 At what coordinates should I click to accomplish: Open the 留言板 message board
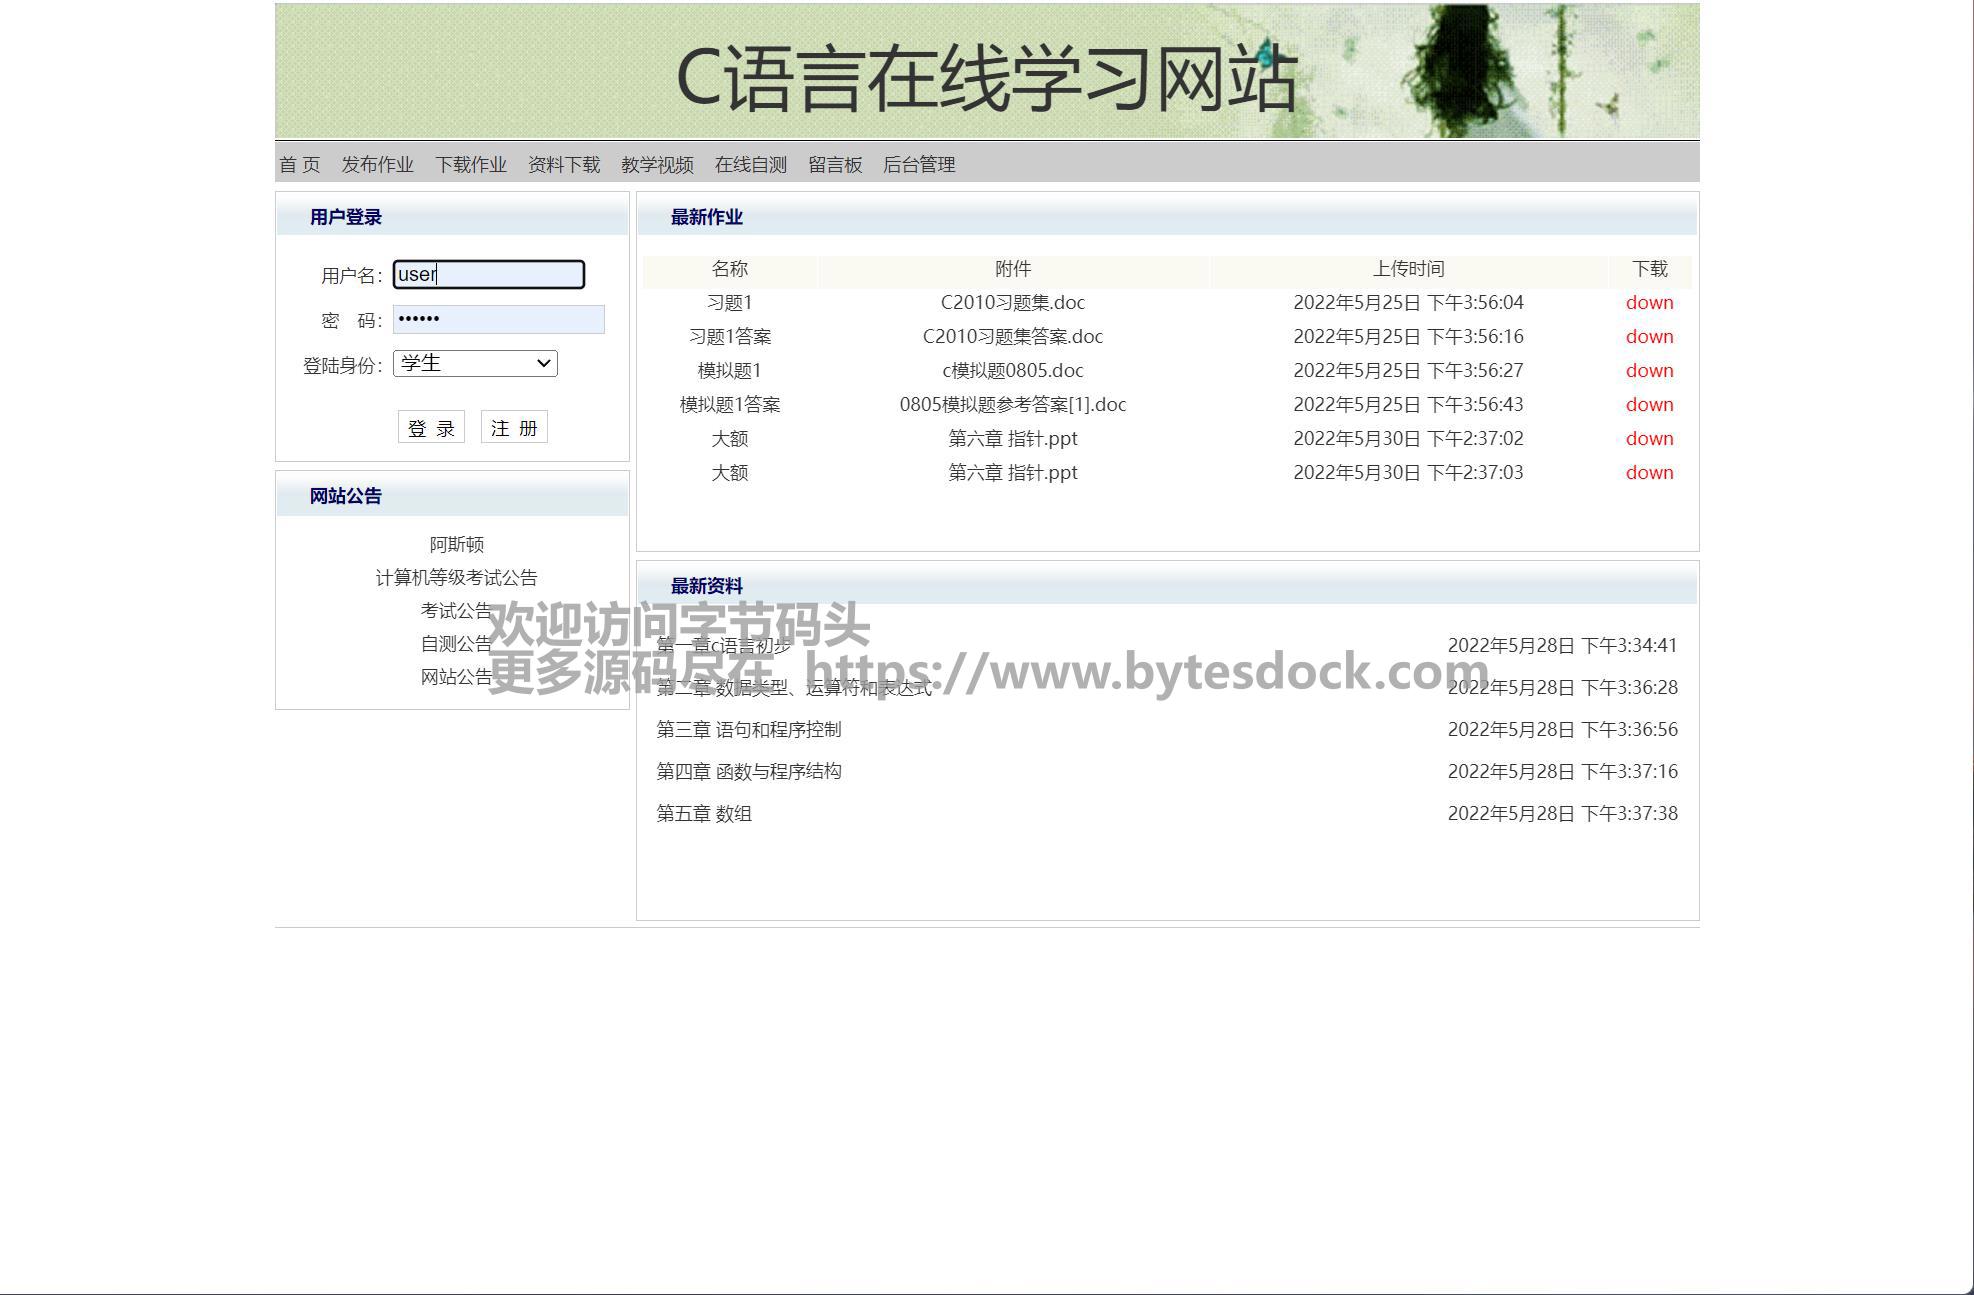click(835, 165)
